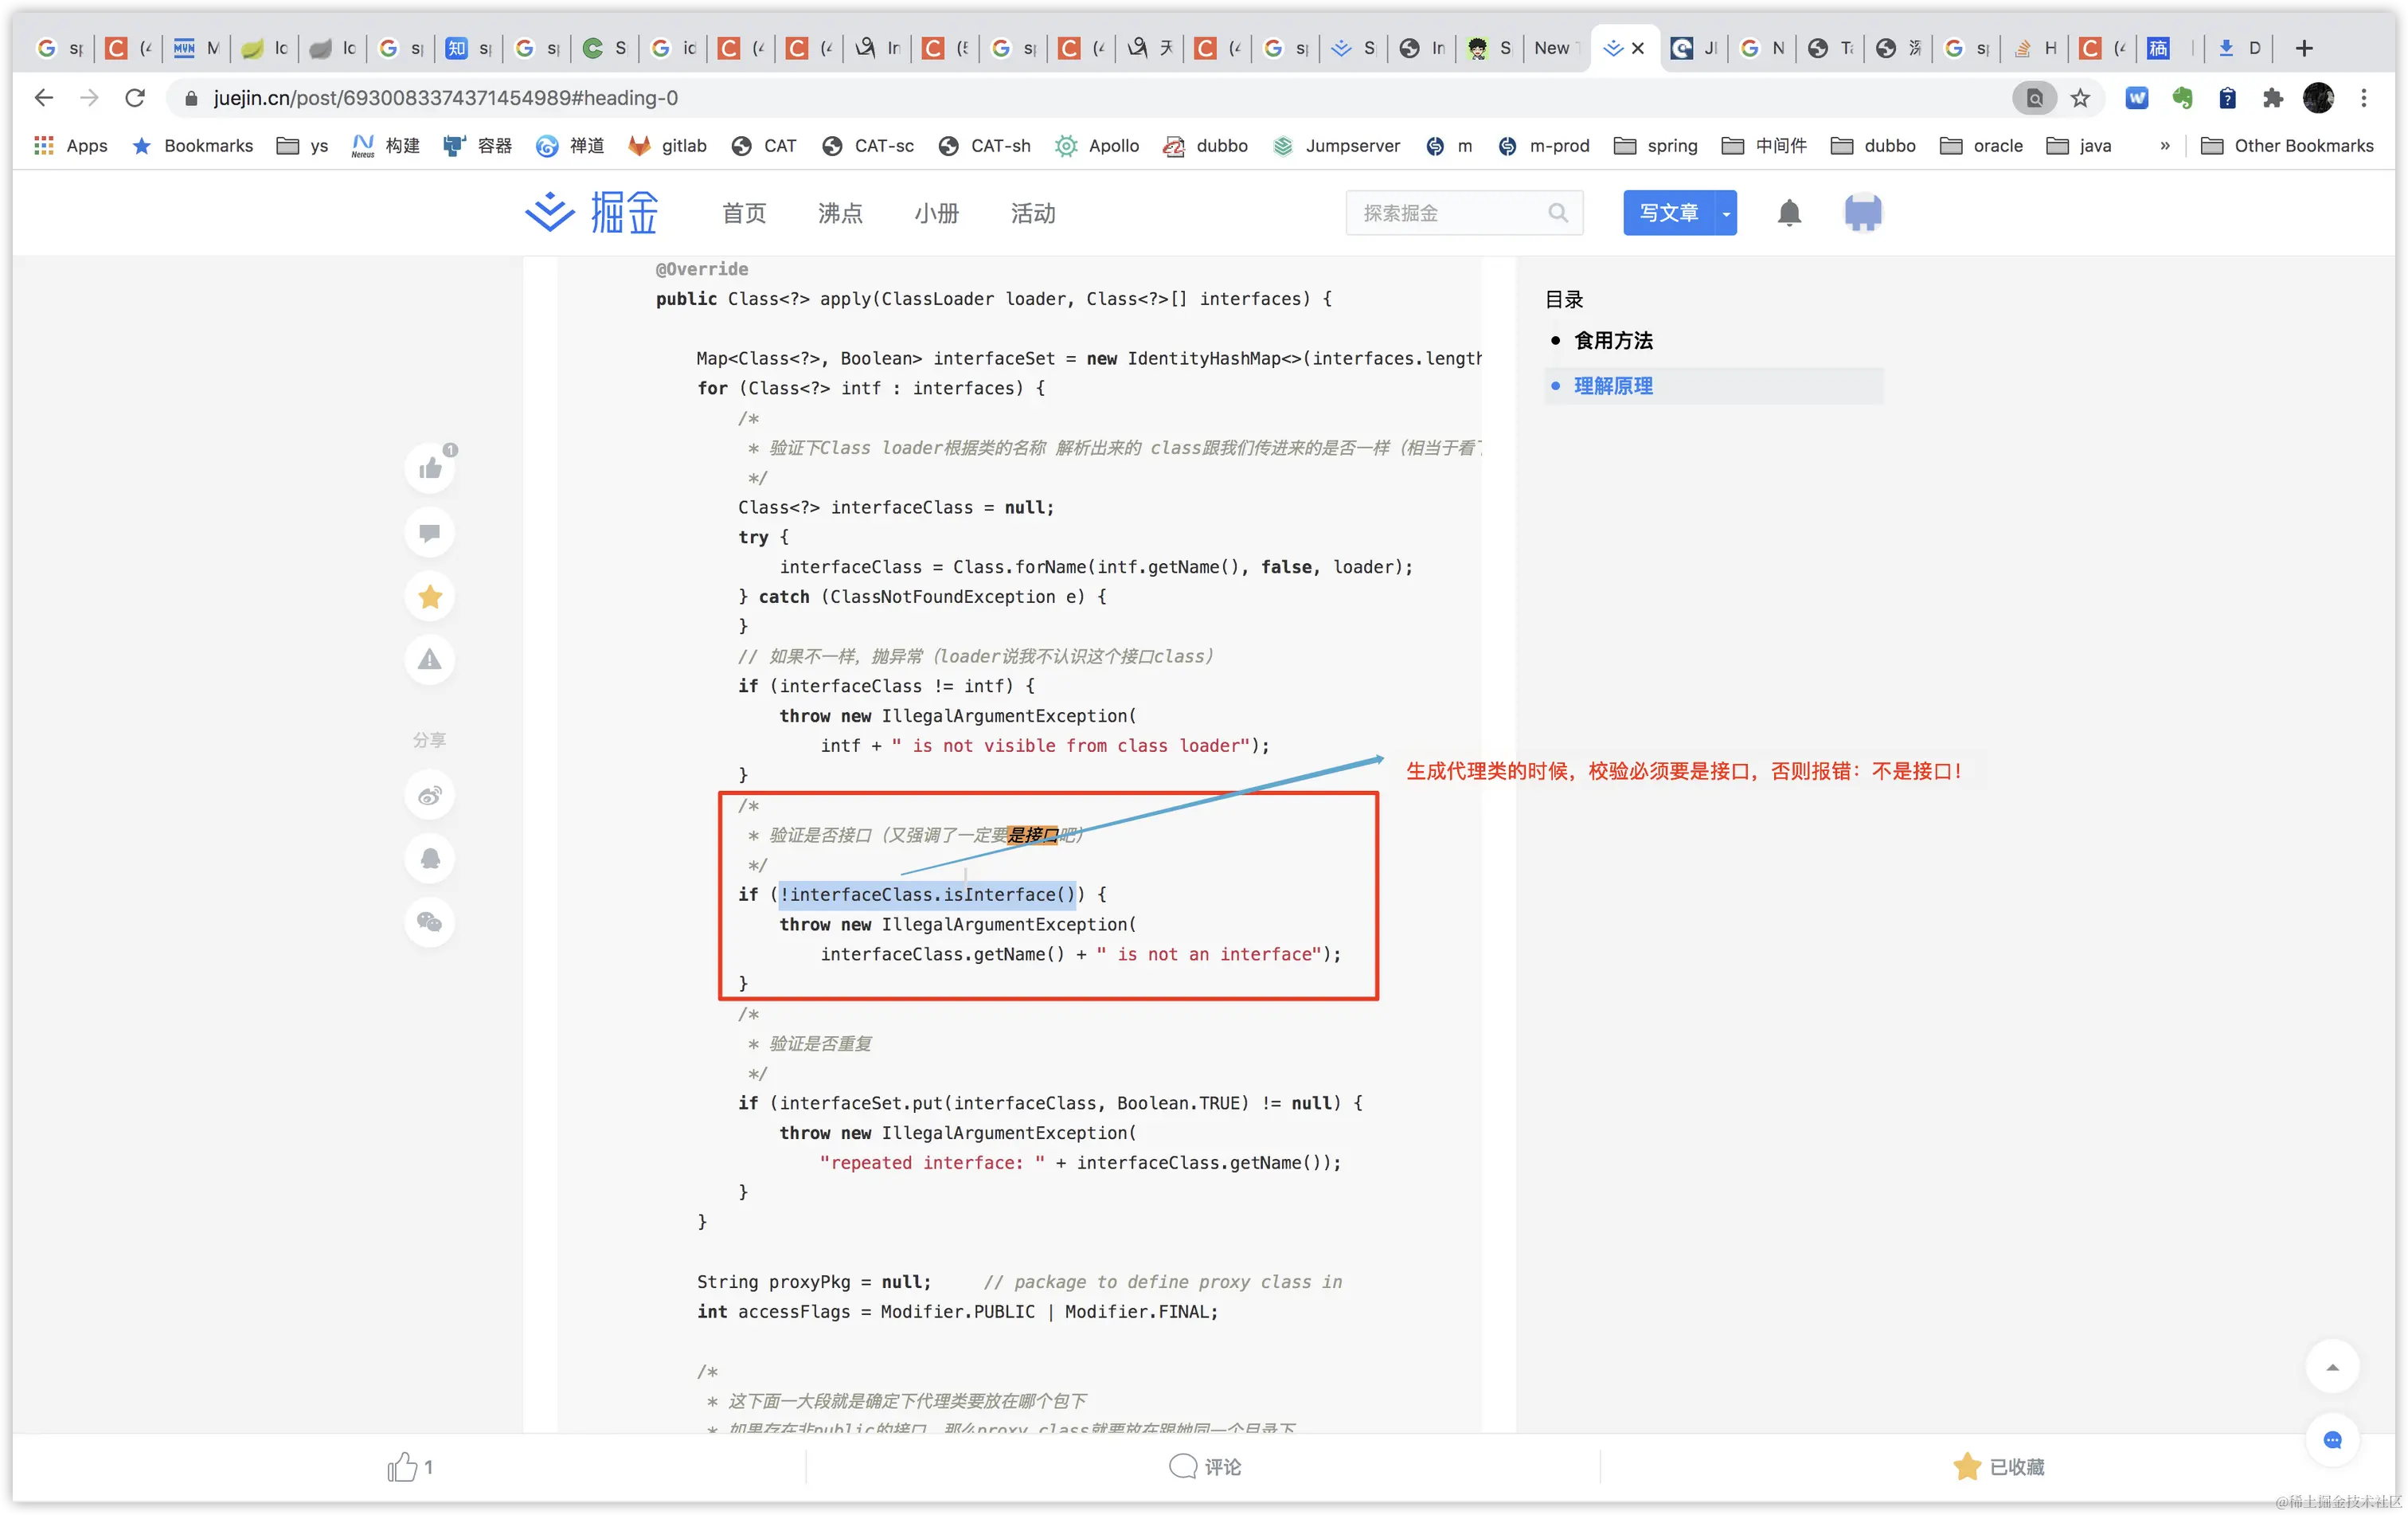2408x1515 pixels.
Task: Expand the 写文章 dropdown arrow
Action: tap(1726, 213)
